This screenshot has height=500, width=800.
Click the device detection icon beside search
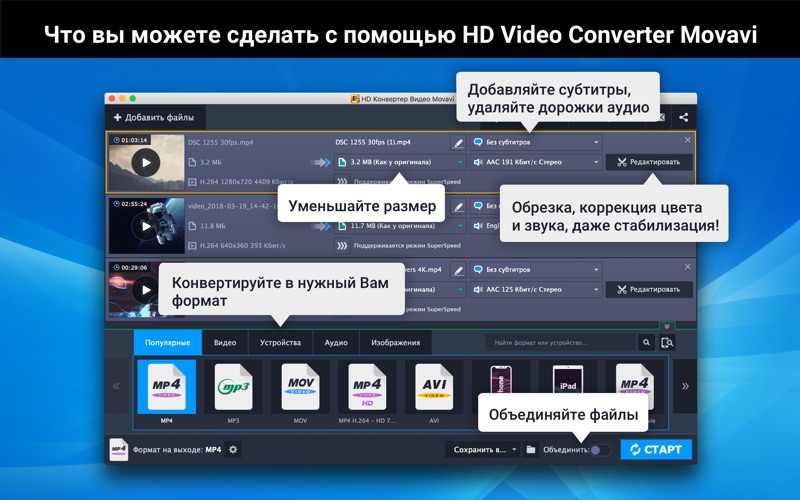tap(667, 343)
